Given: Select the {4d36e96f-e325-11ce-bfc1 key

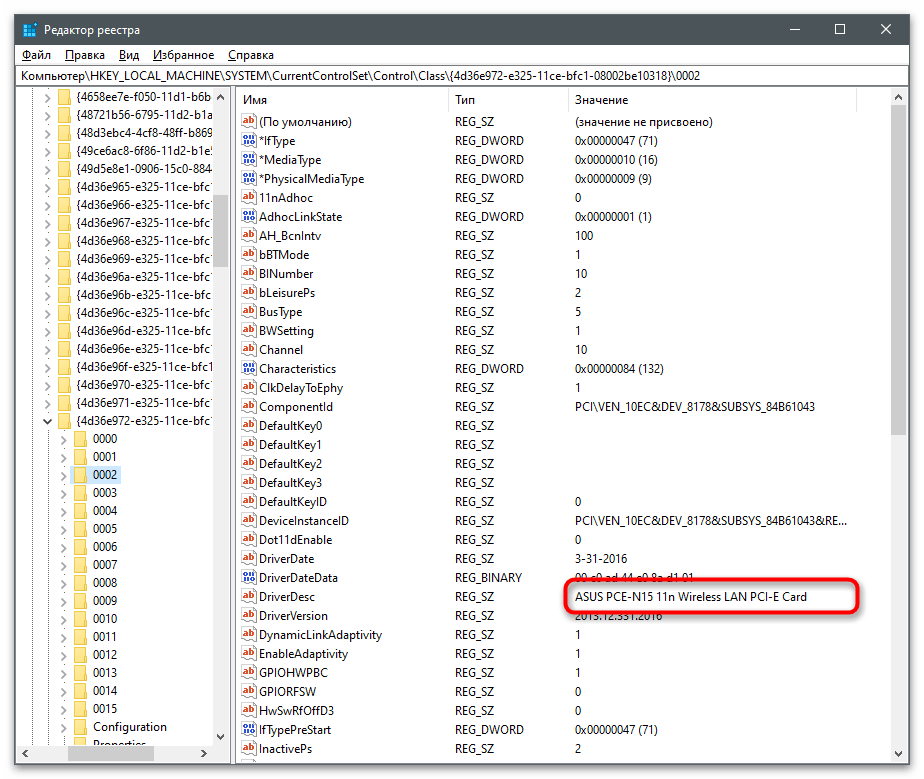Looking at the screenshot, I should [x=144, y=367].
